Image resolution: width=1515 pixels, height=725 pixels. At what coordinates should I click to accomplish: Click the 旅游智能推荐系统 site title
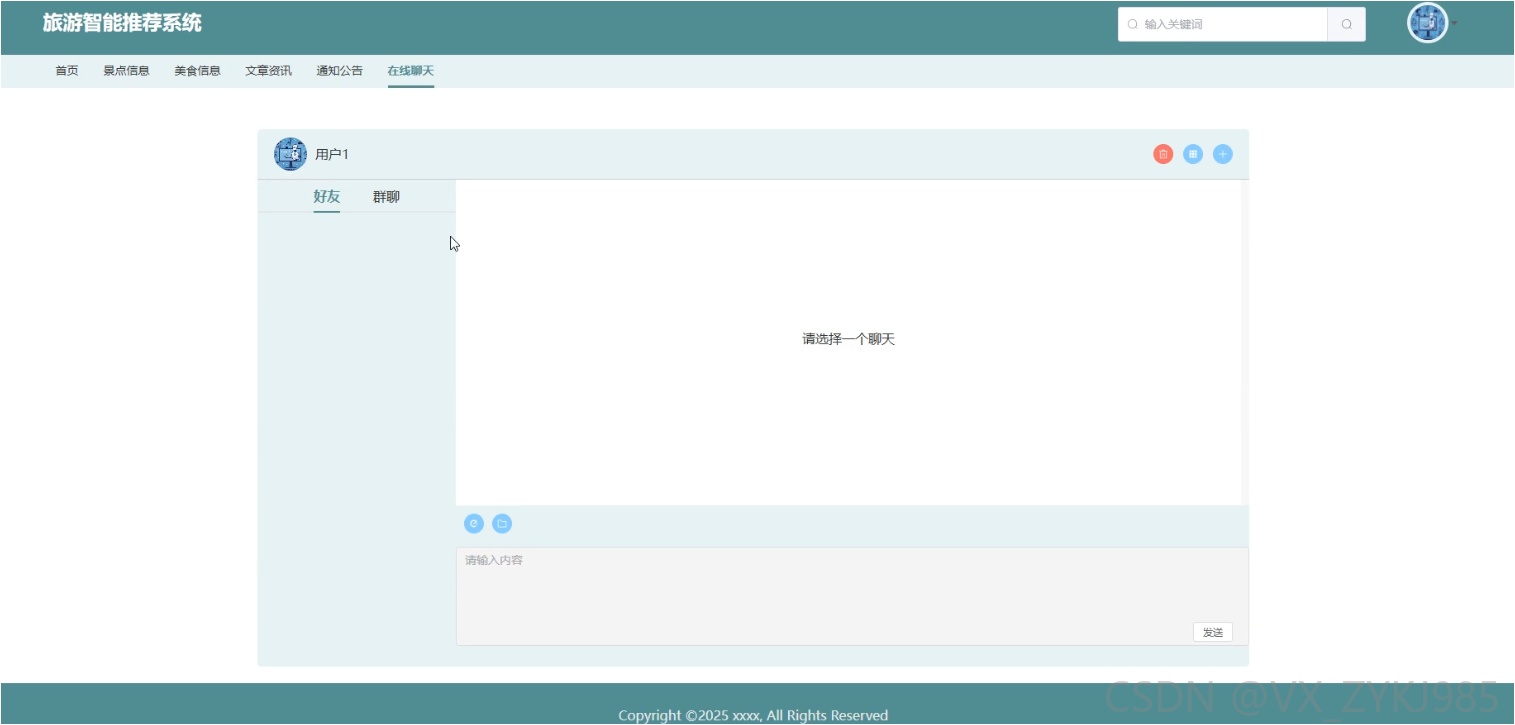click(122, 23)
